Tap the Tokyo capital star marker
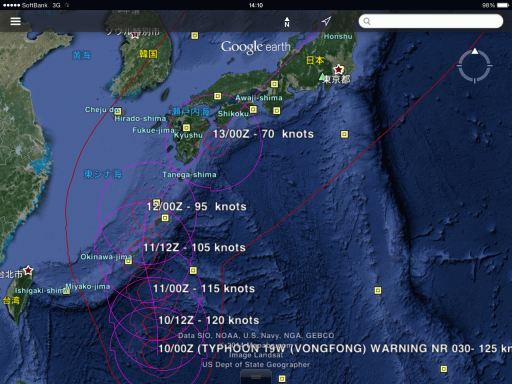 pos(339,69)
